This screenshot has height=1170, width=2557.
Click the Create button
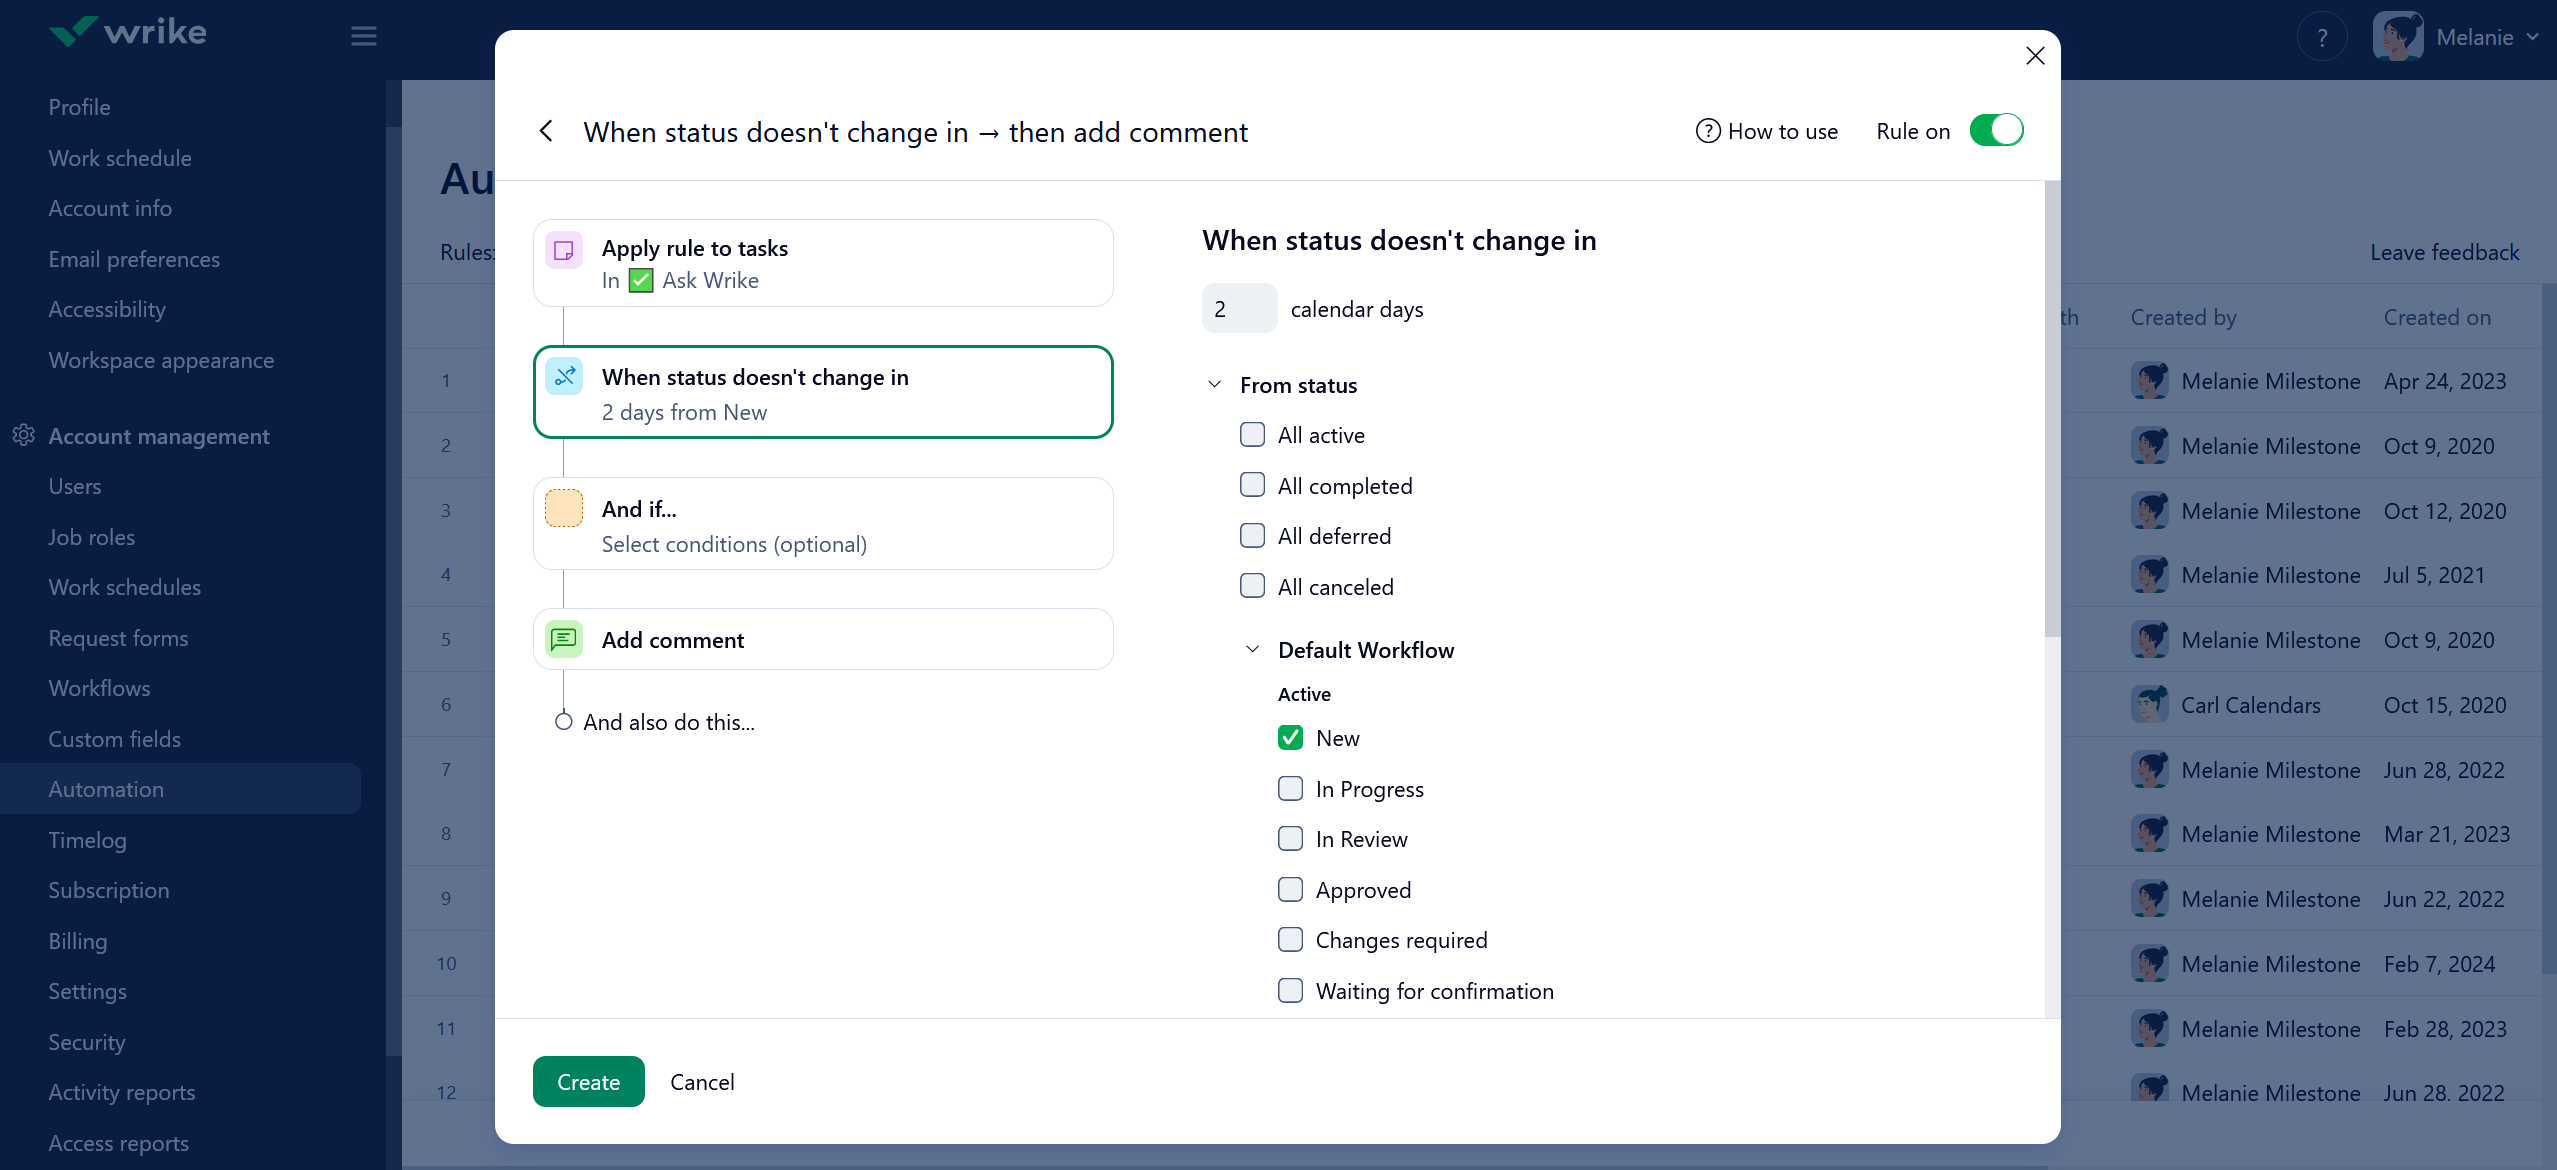tap(588, 1082)
